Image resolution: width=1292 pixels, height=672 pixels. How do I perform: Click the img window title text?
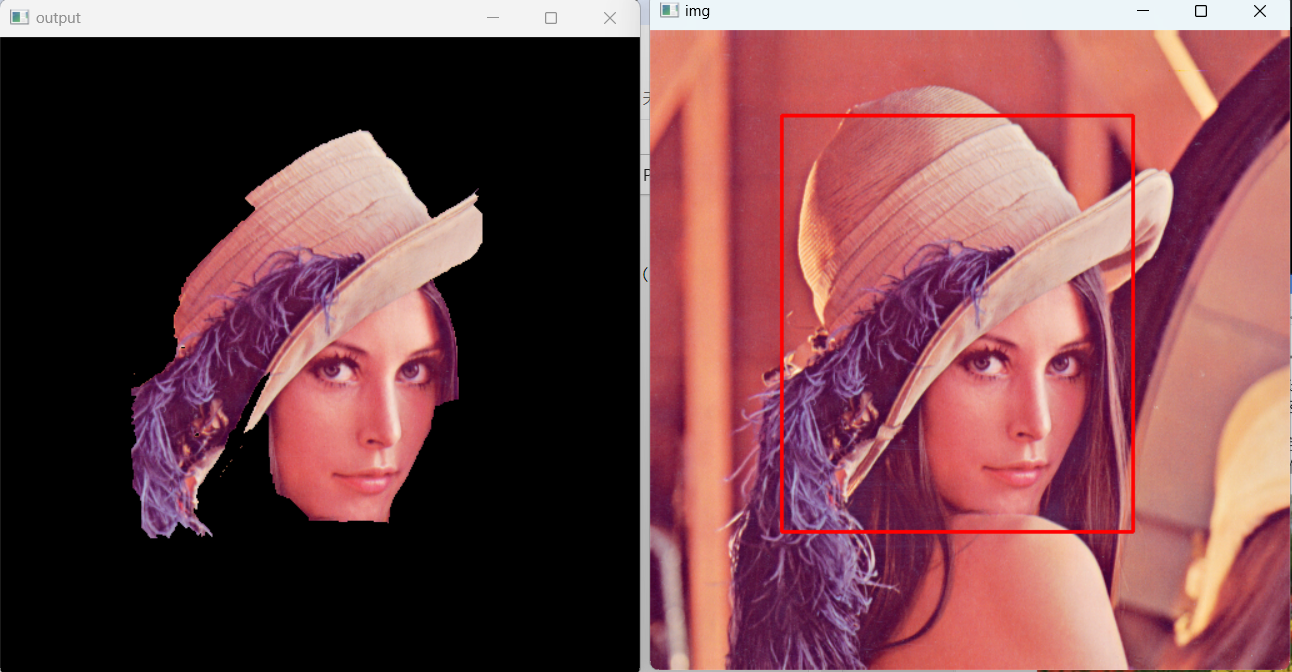pyautogui.click(x=697, y=11)
